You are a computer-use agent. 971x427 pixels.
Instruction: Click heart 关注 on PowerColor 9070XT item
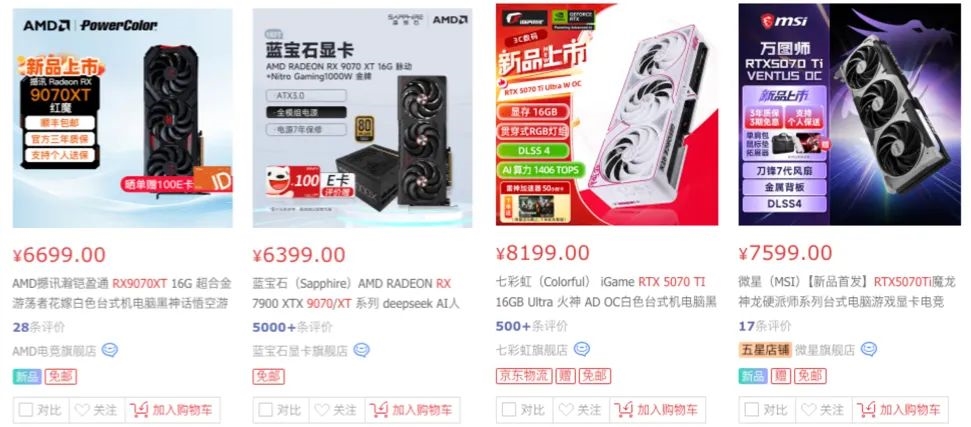[x=97, y=410]
